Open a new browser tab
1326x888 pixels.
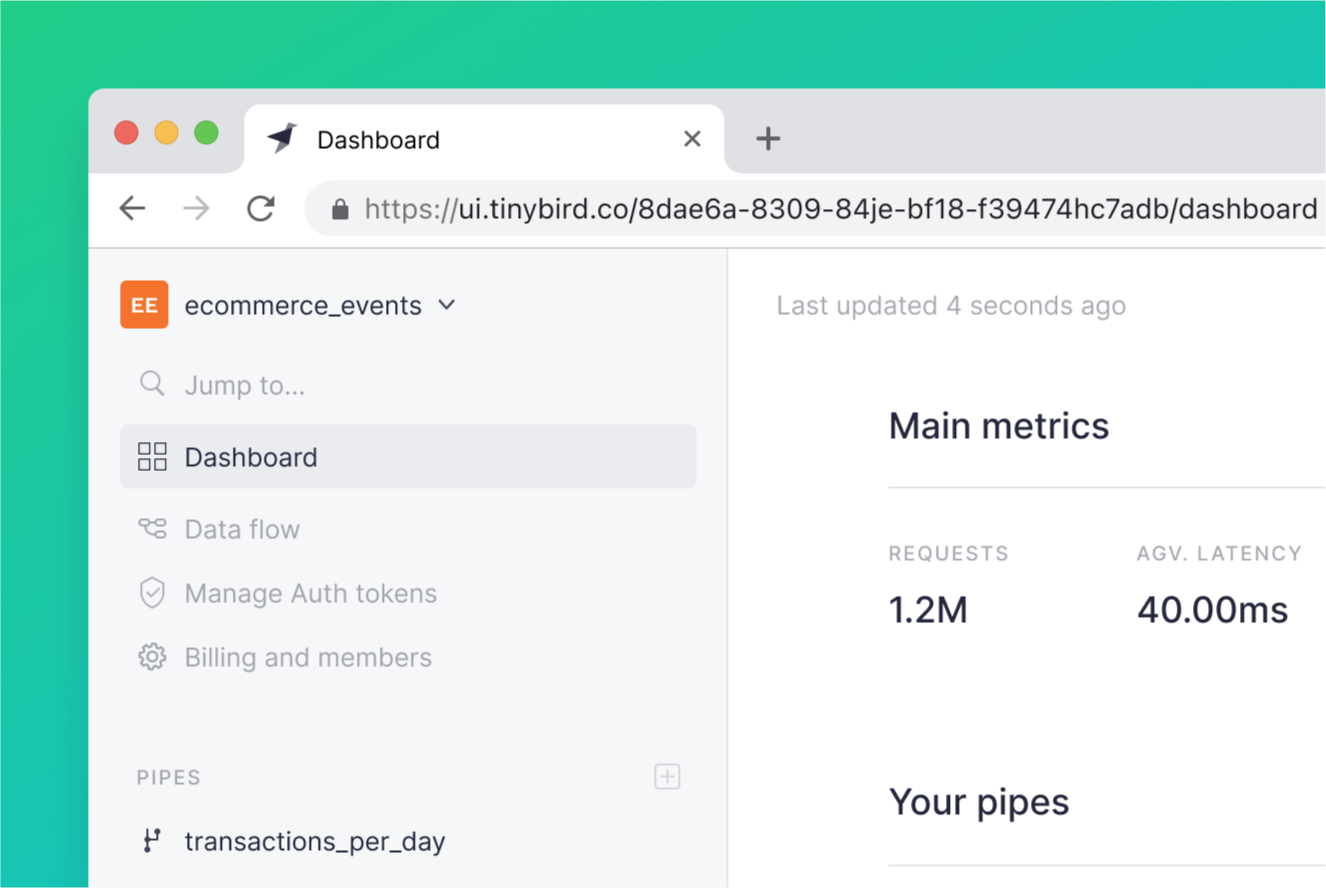click(768, 139)
